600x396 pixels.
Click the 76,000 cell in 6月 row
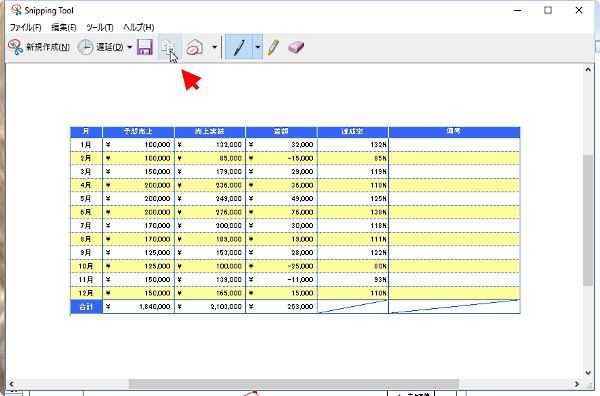coord(282,212)
